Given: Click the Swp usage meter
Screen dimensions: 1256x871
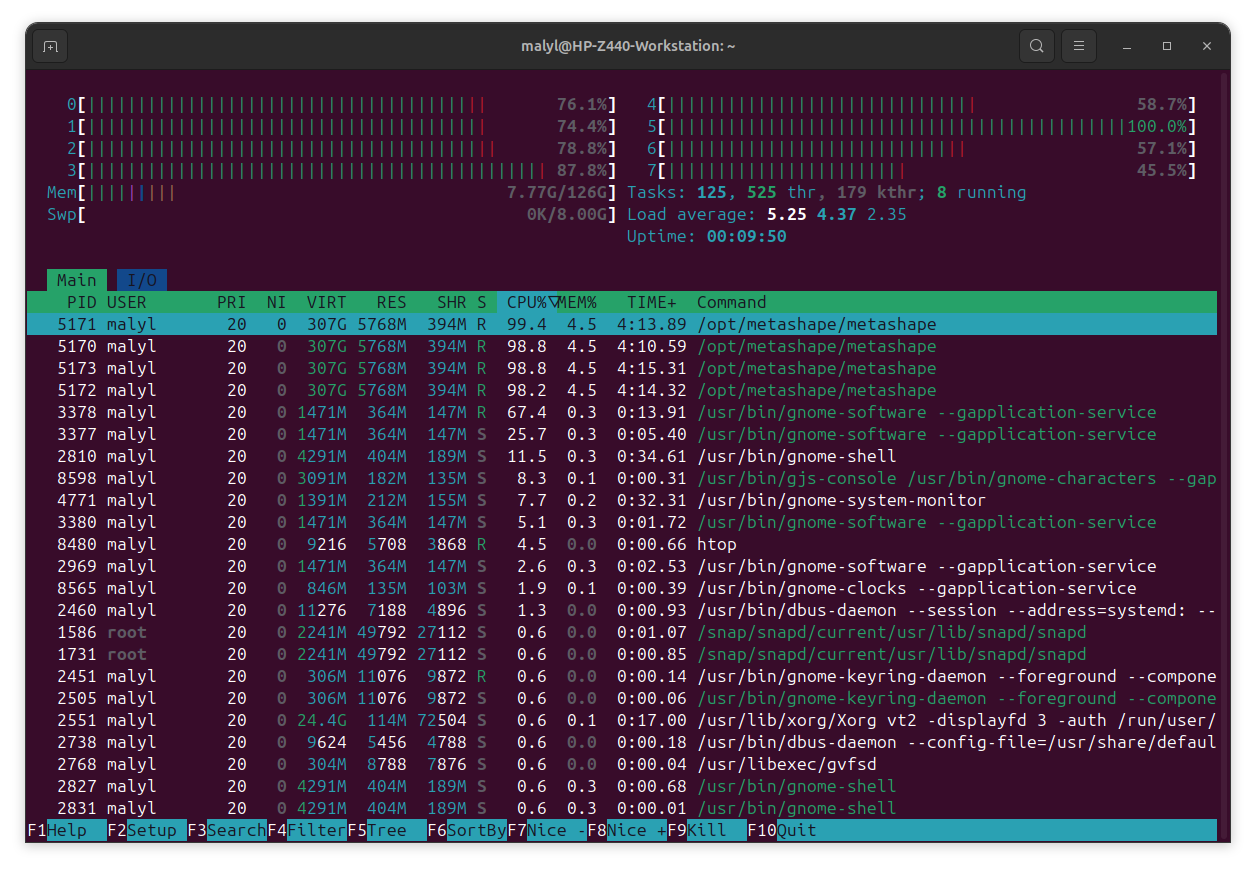Looking at the screenshot, I should pyautogui.click(x=332, y=214).
